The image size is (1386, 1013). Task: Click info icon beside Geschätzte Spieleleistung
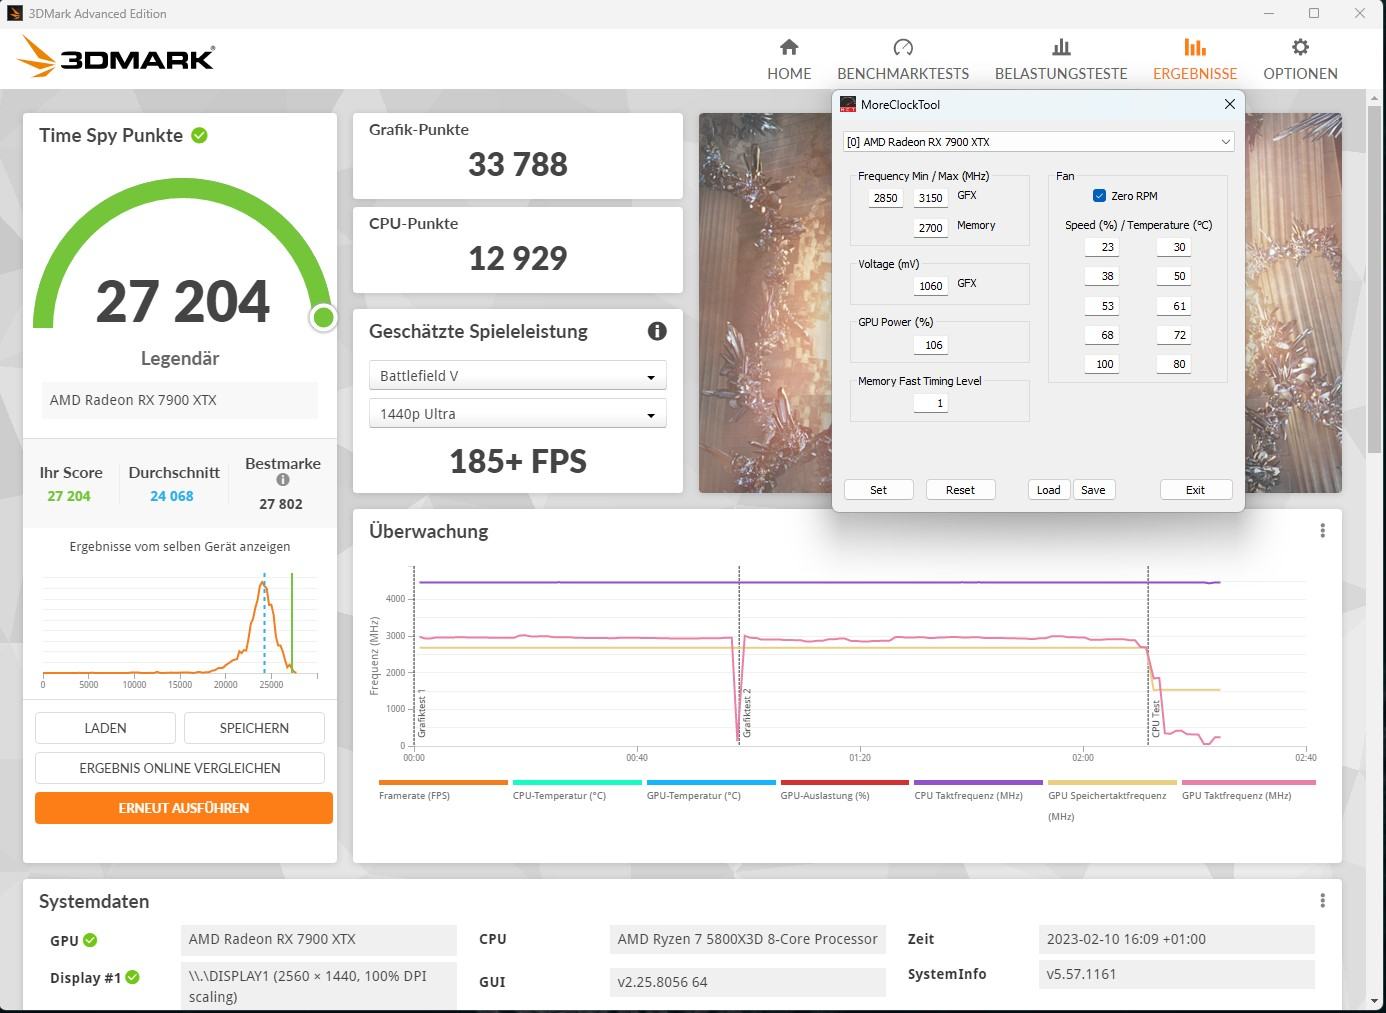click(657, 331)
